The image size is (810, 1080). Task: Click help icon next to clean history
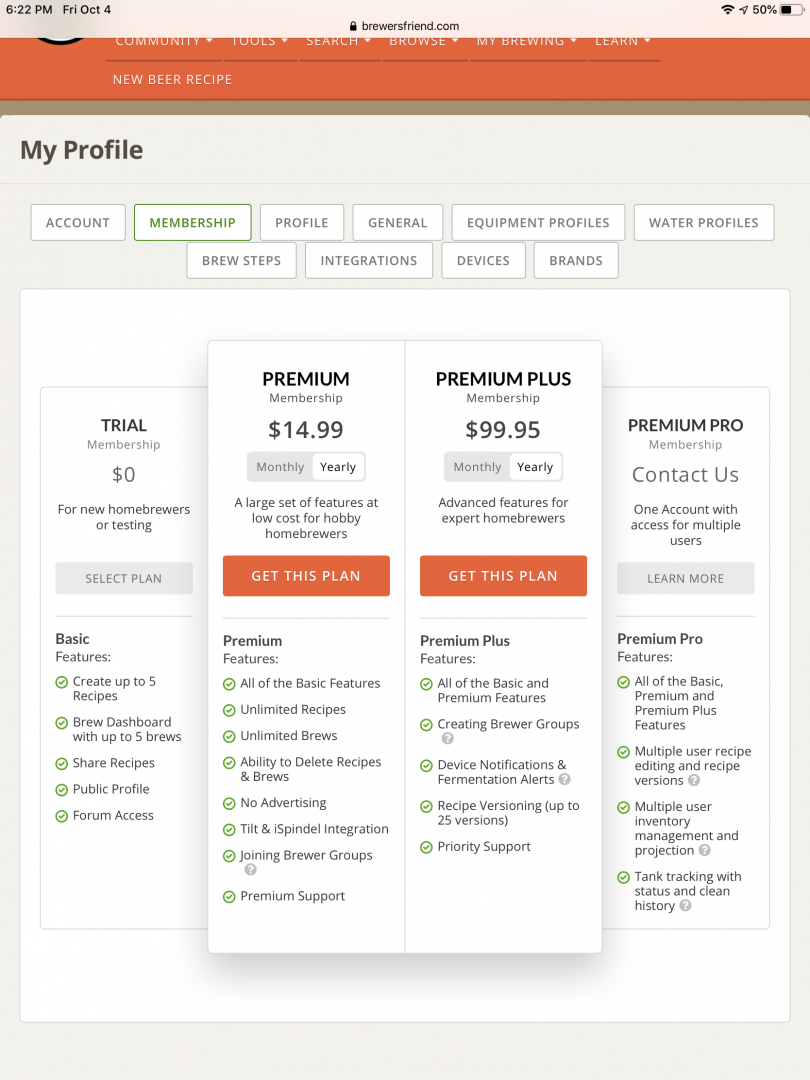[x=685, y=906]
